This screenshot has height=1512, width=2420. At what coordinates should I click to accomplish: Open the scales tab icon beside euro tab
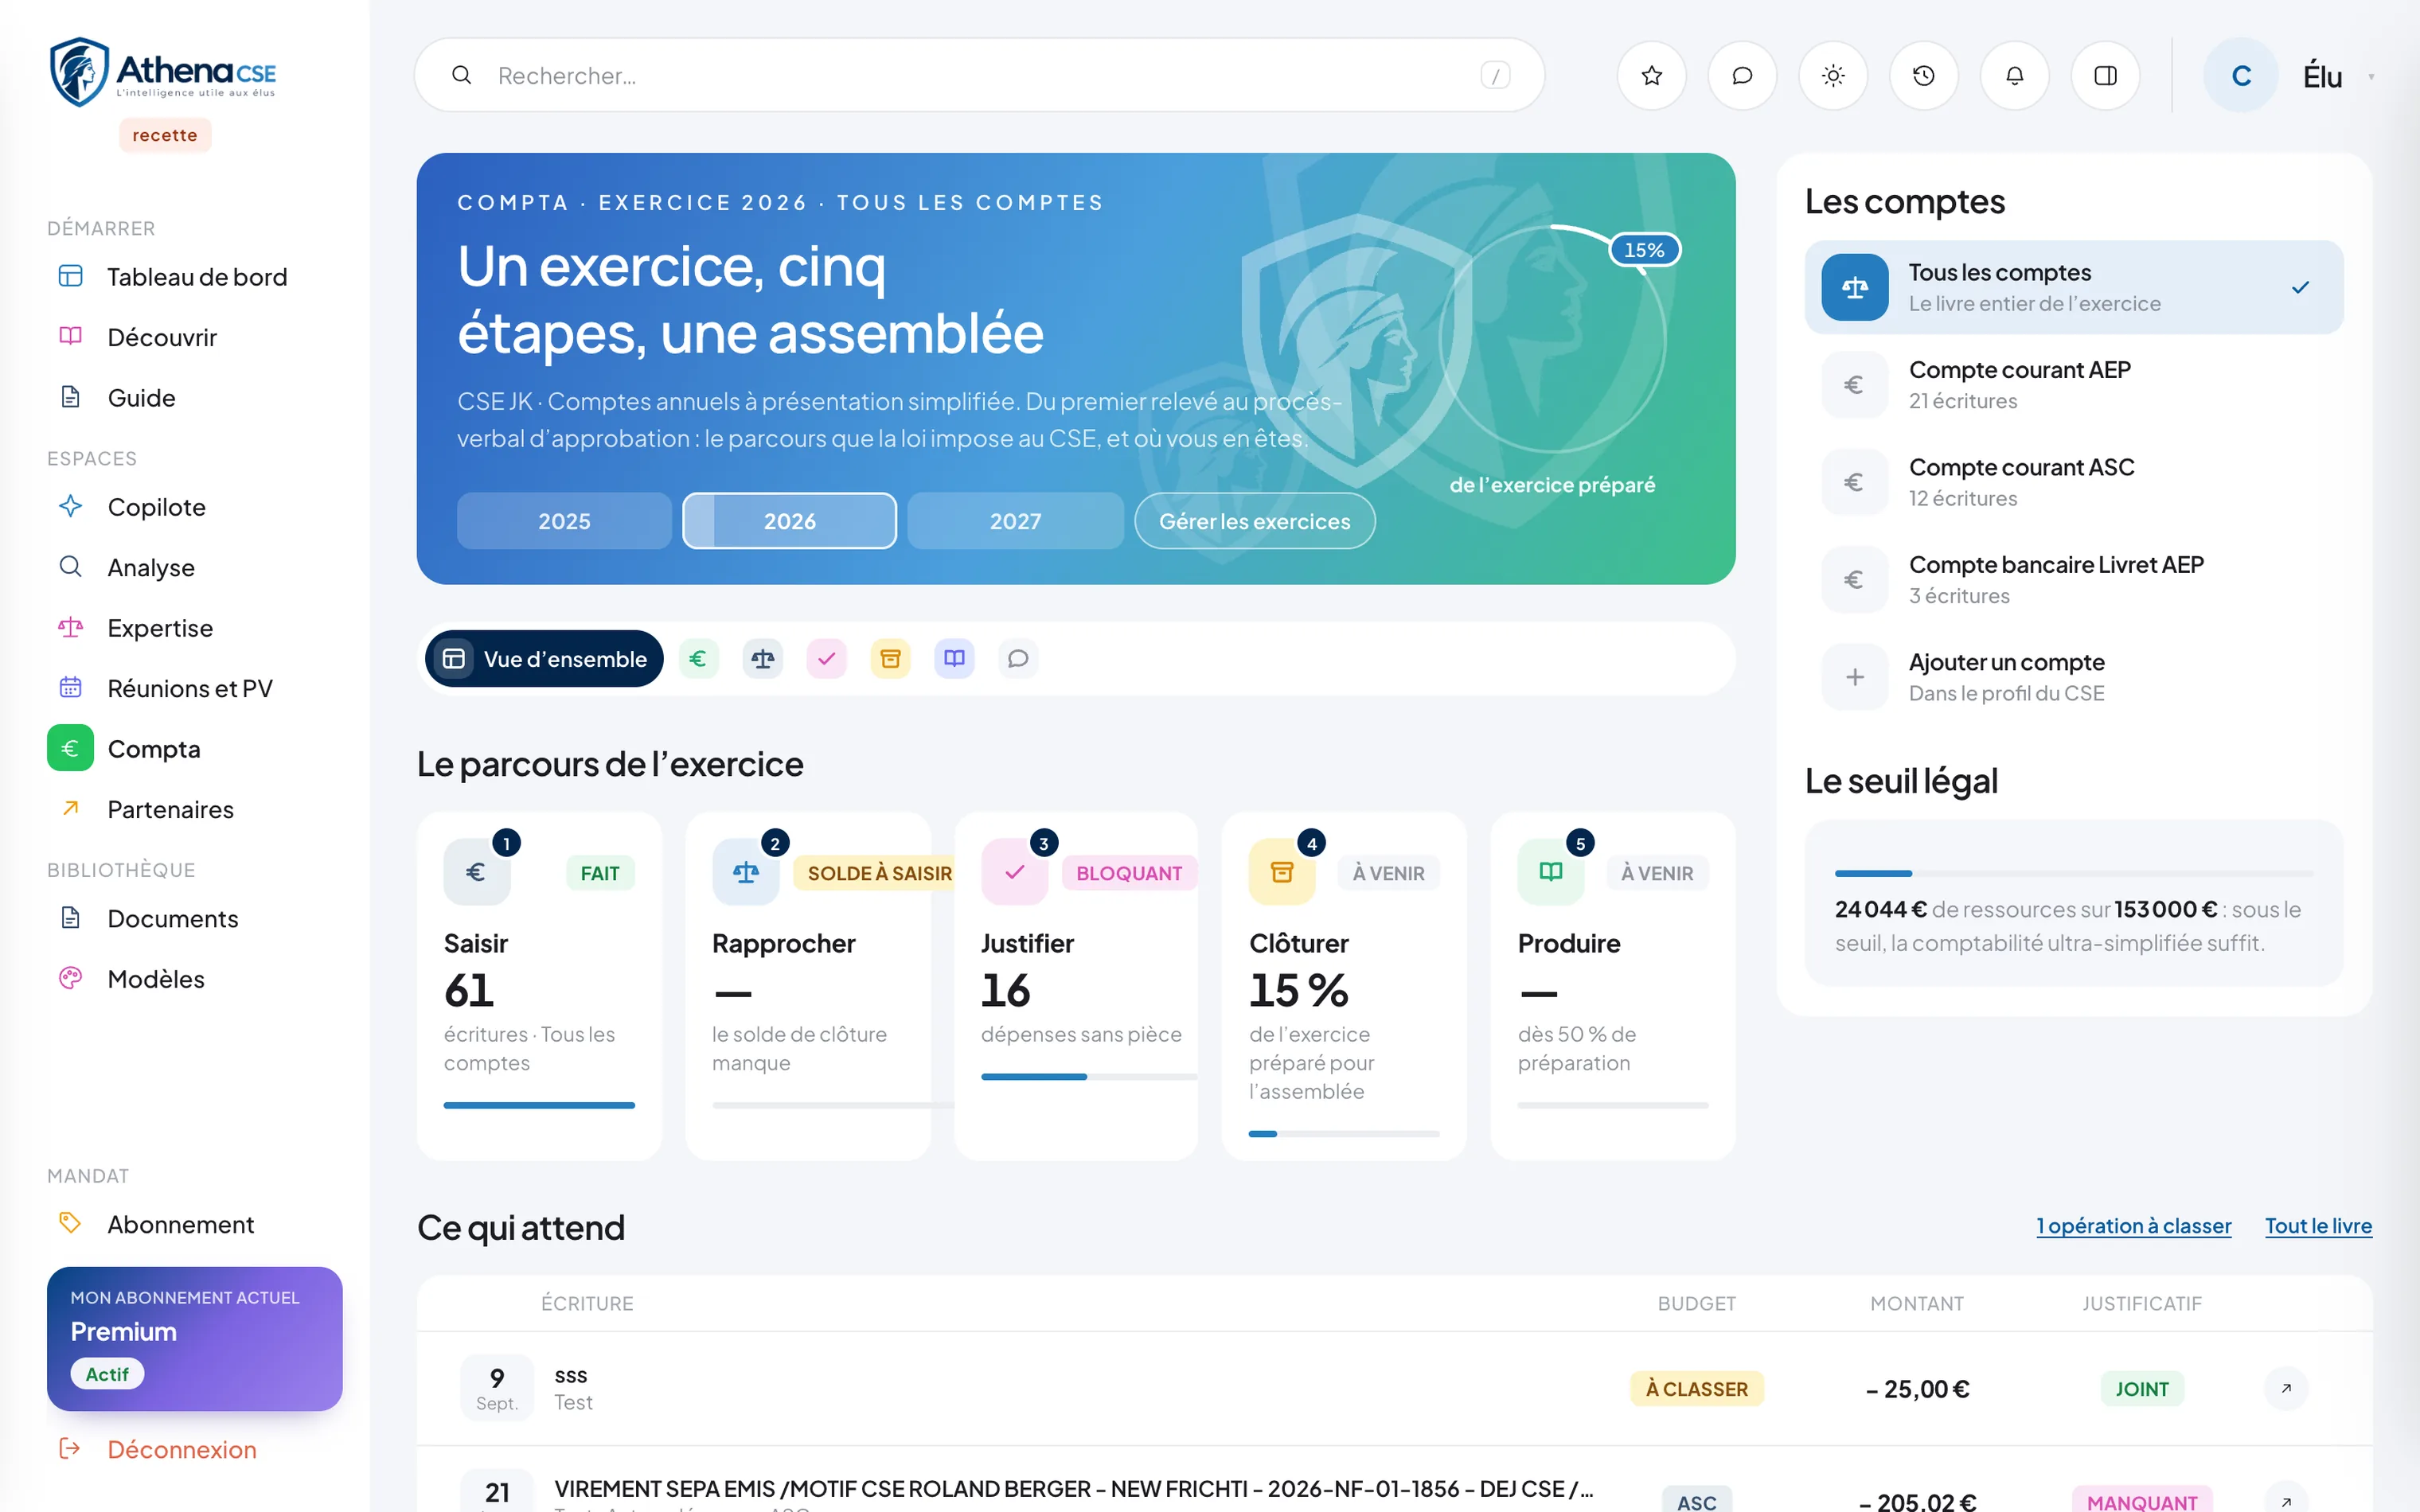(763, 659)
